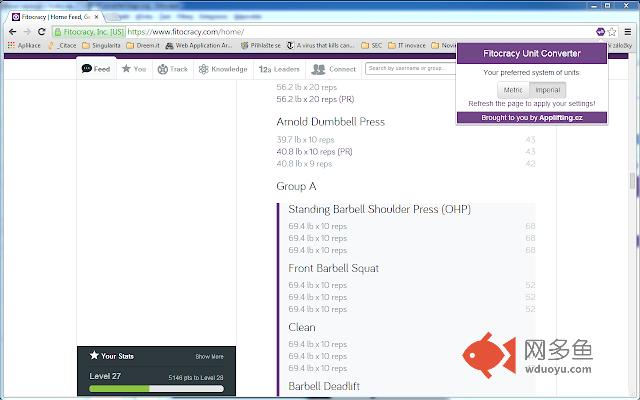Open the Apps shortcut in bookmarks bar

pyautogui.click(x=24, y=45)
